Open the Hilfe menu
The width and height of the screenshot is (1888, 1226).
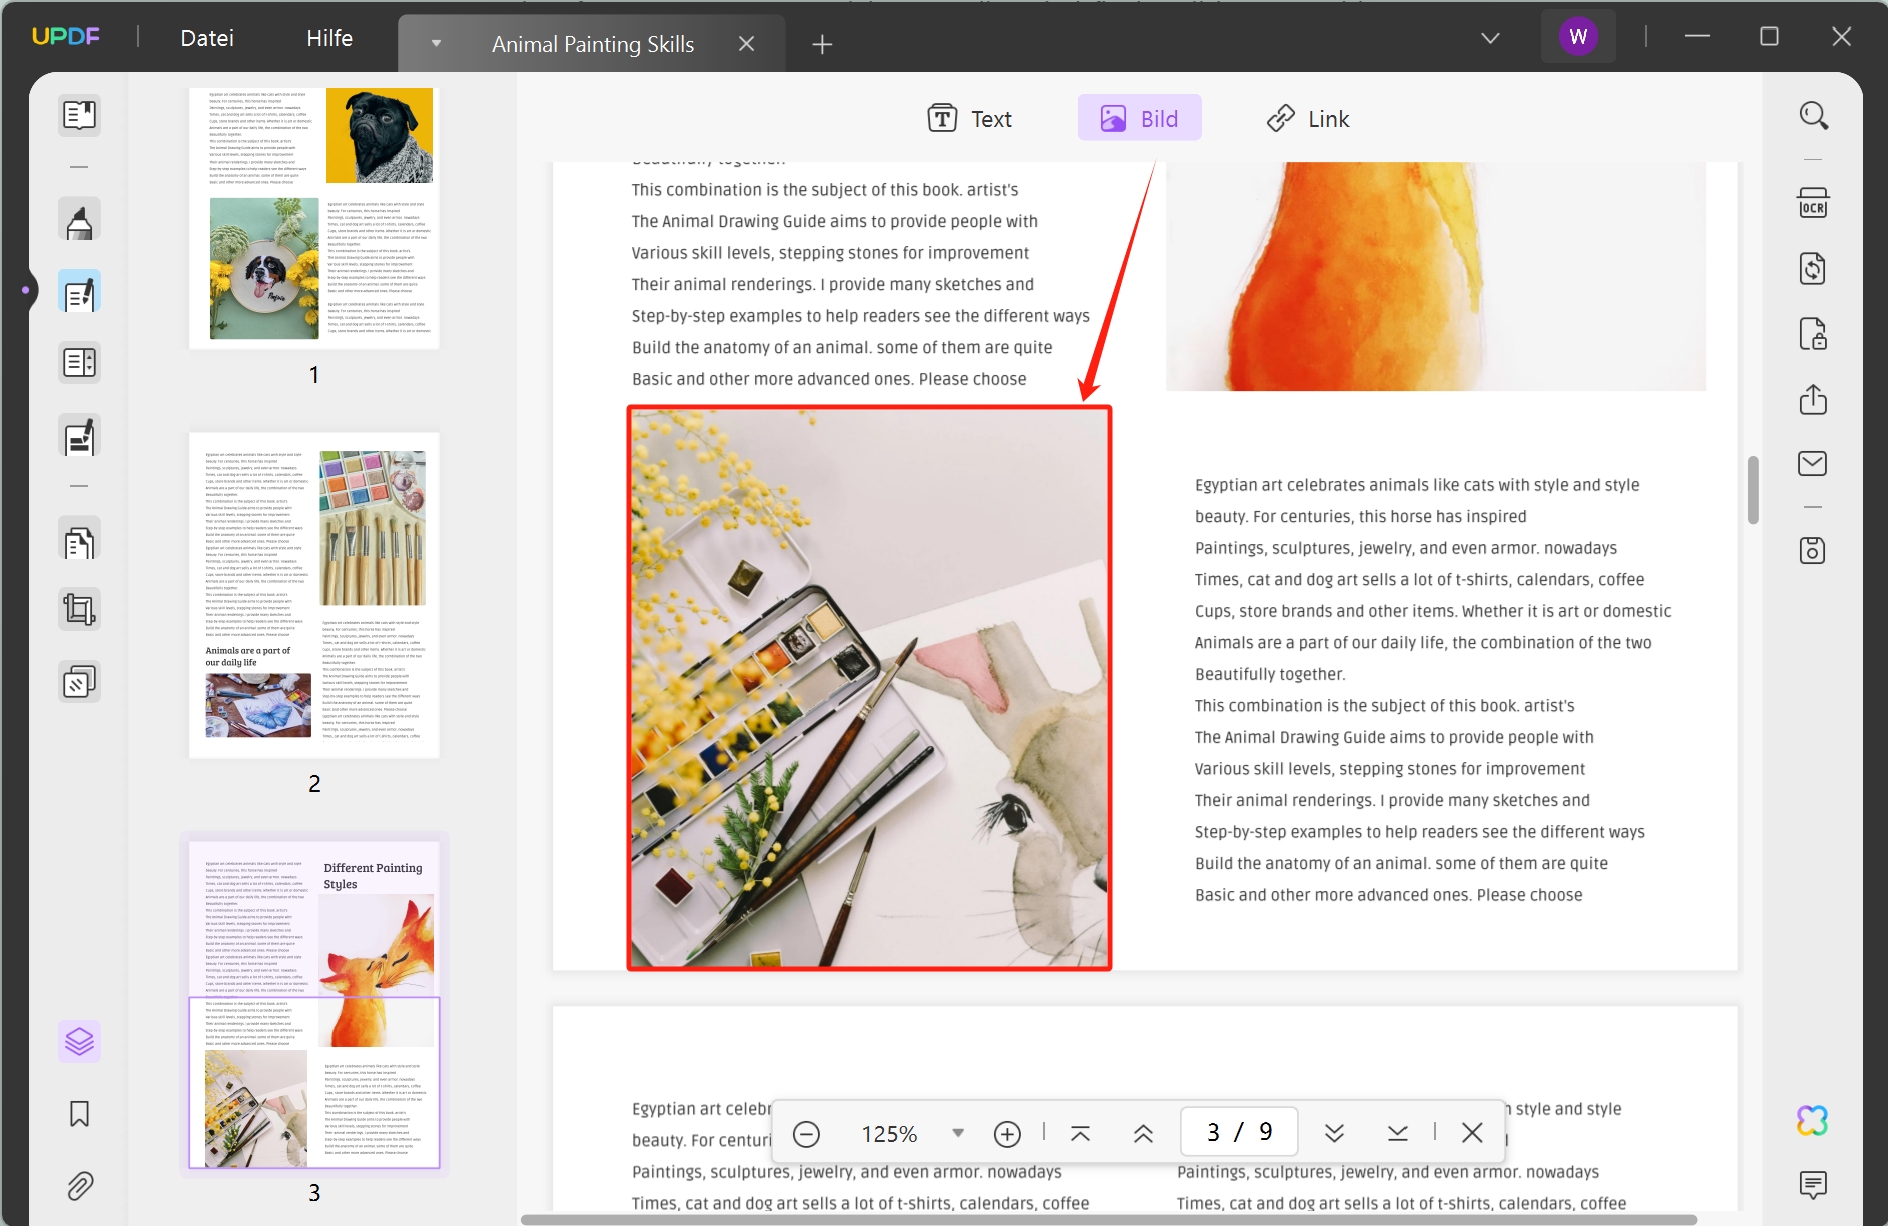[x=329, y=38]
